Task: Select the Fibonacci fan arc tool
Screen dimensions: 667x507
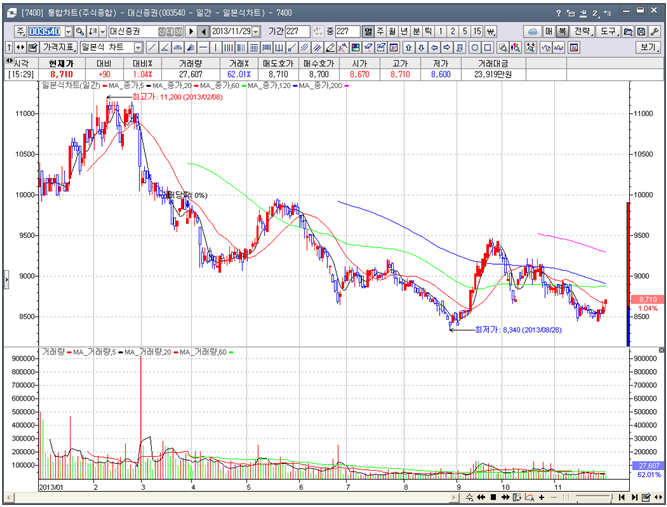Action: click(178, 47)
